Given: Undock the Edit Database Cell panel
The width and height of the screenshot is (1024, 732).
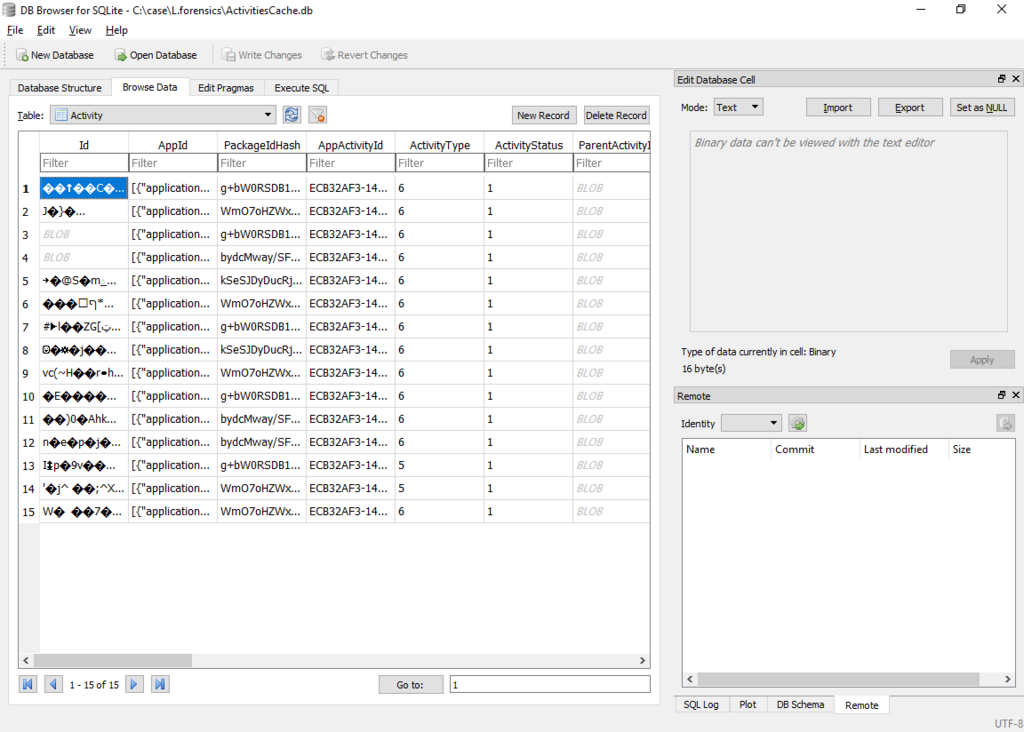Looking at the screenshot, I should point(1002,79).
